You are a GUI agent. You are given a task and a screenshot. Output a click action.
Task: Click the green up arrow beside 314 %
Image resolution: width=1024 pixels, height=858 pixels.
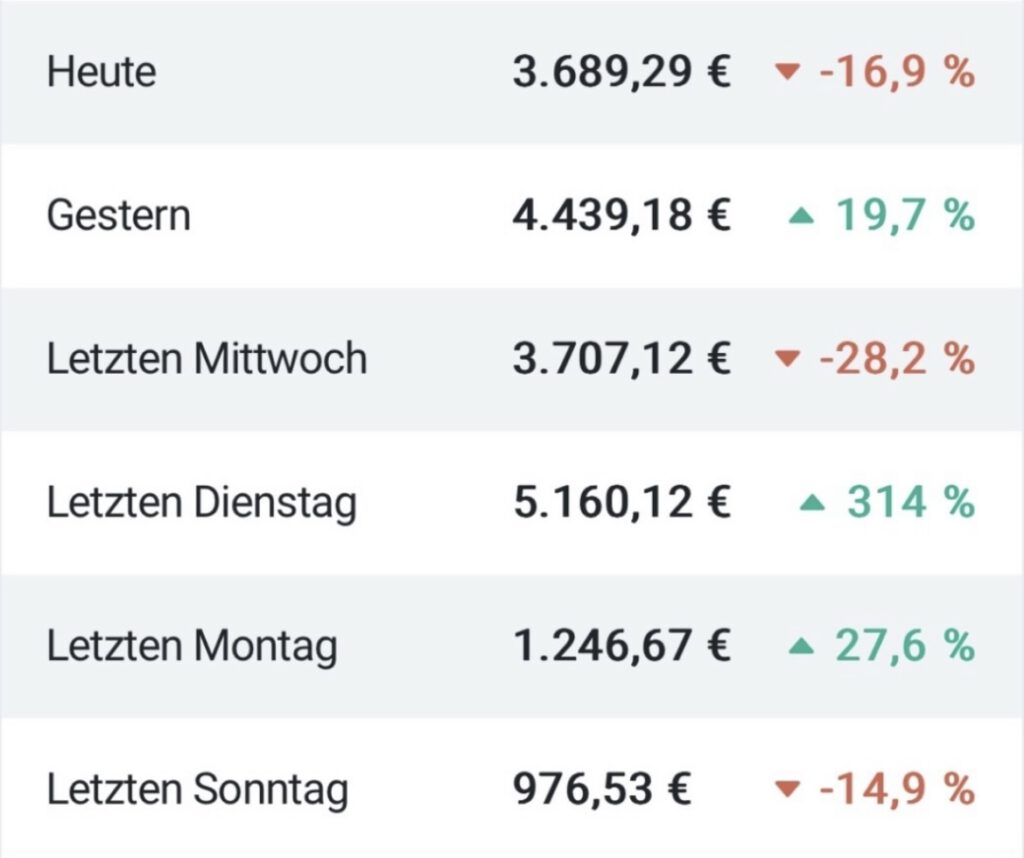point(812,502)
